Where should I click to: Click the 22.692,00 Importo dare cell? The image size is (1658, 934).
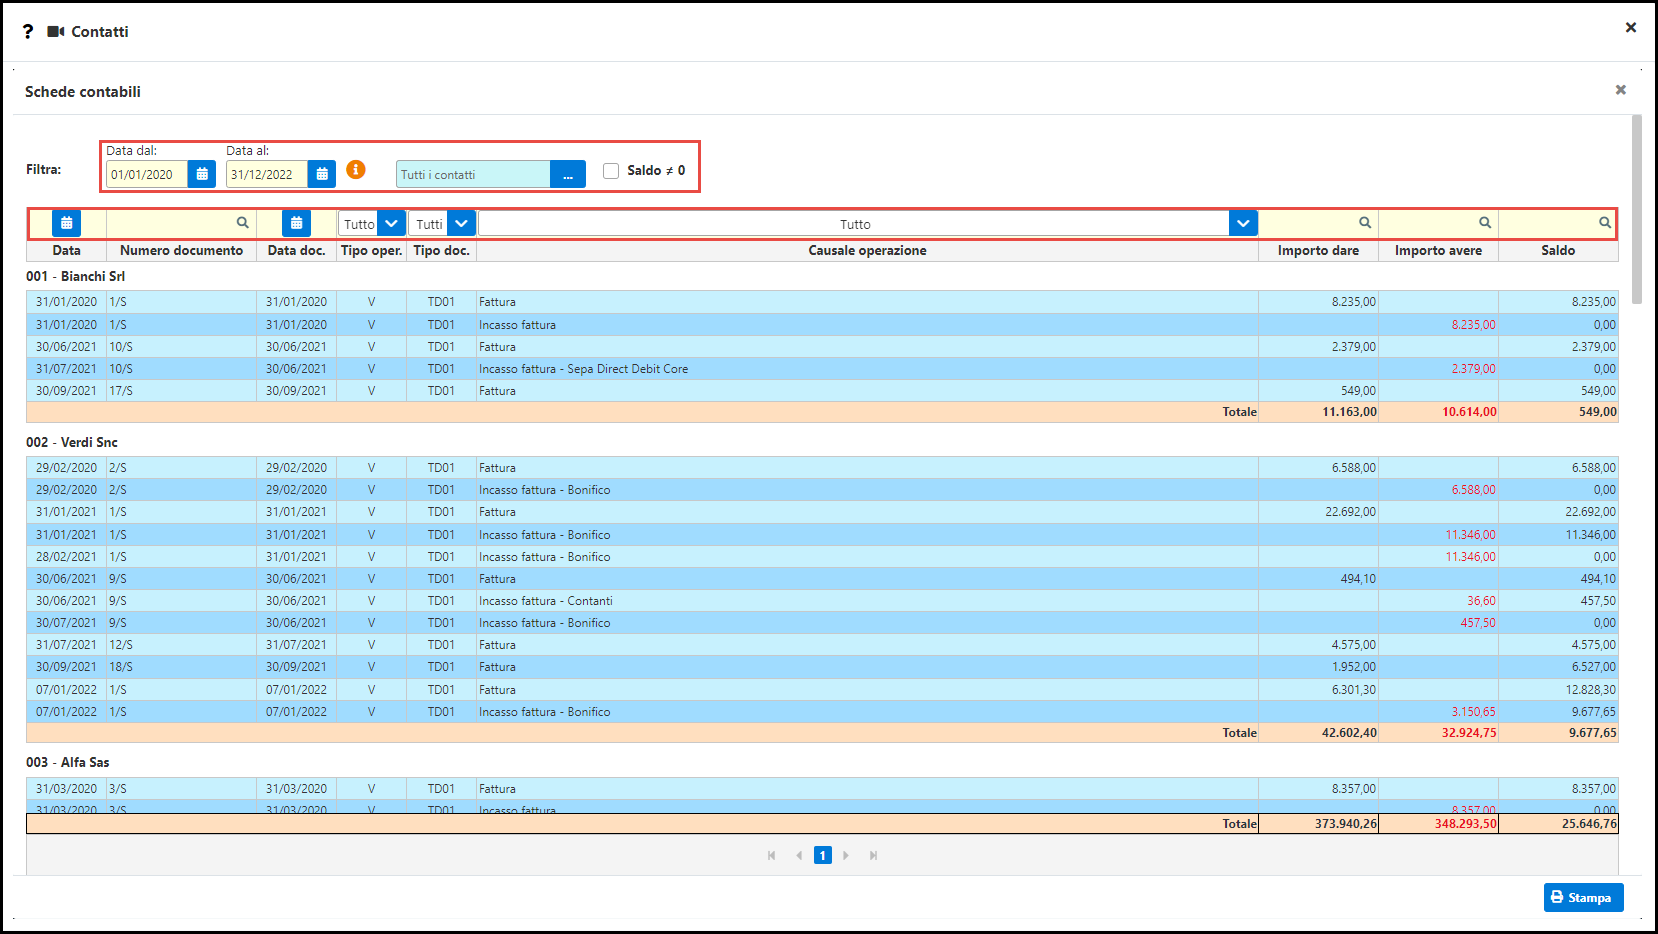pos(1318,512)
